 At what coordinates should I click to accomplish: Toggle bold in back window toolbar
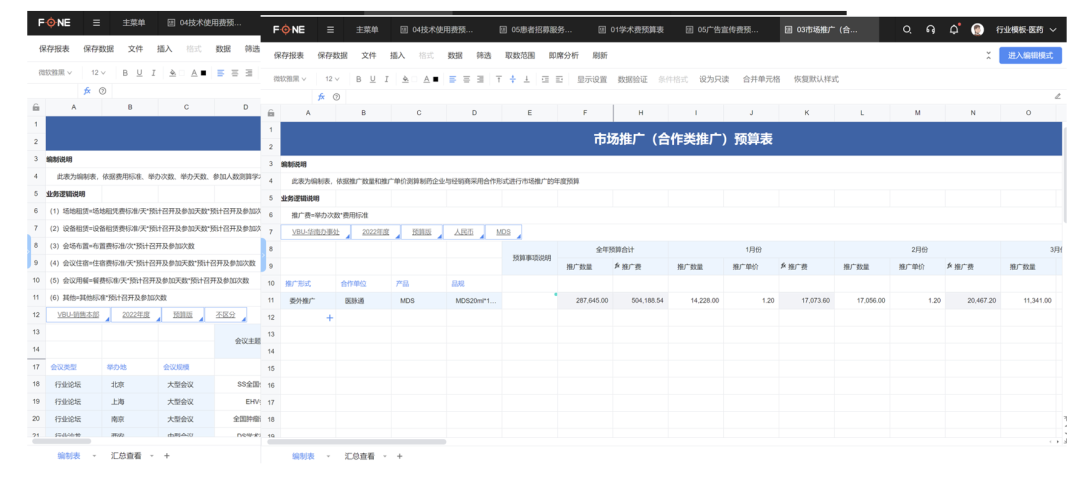(125, 72)
